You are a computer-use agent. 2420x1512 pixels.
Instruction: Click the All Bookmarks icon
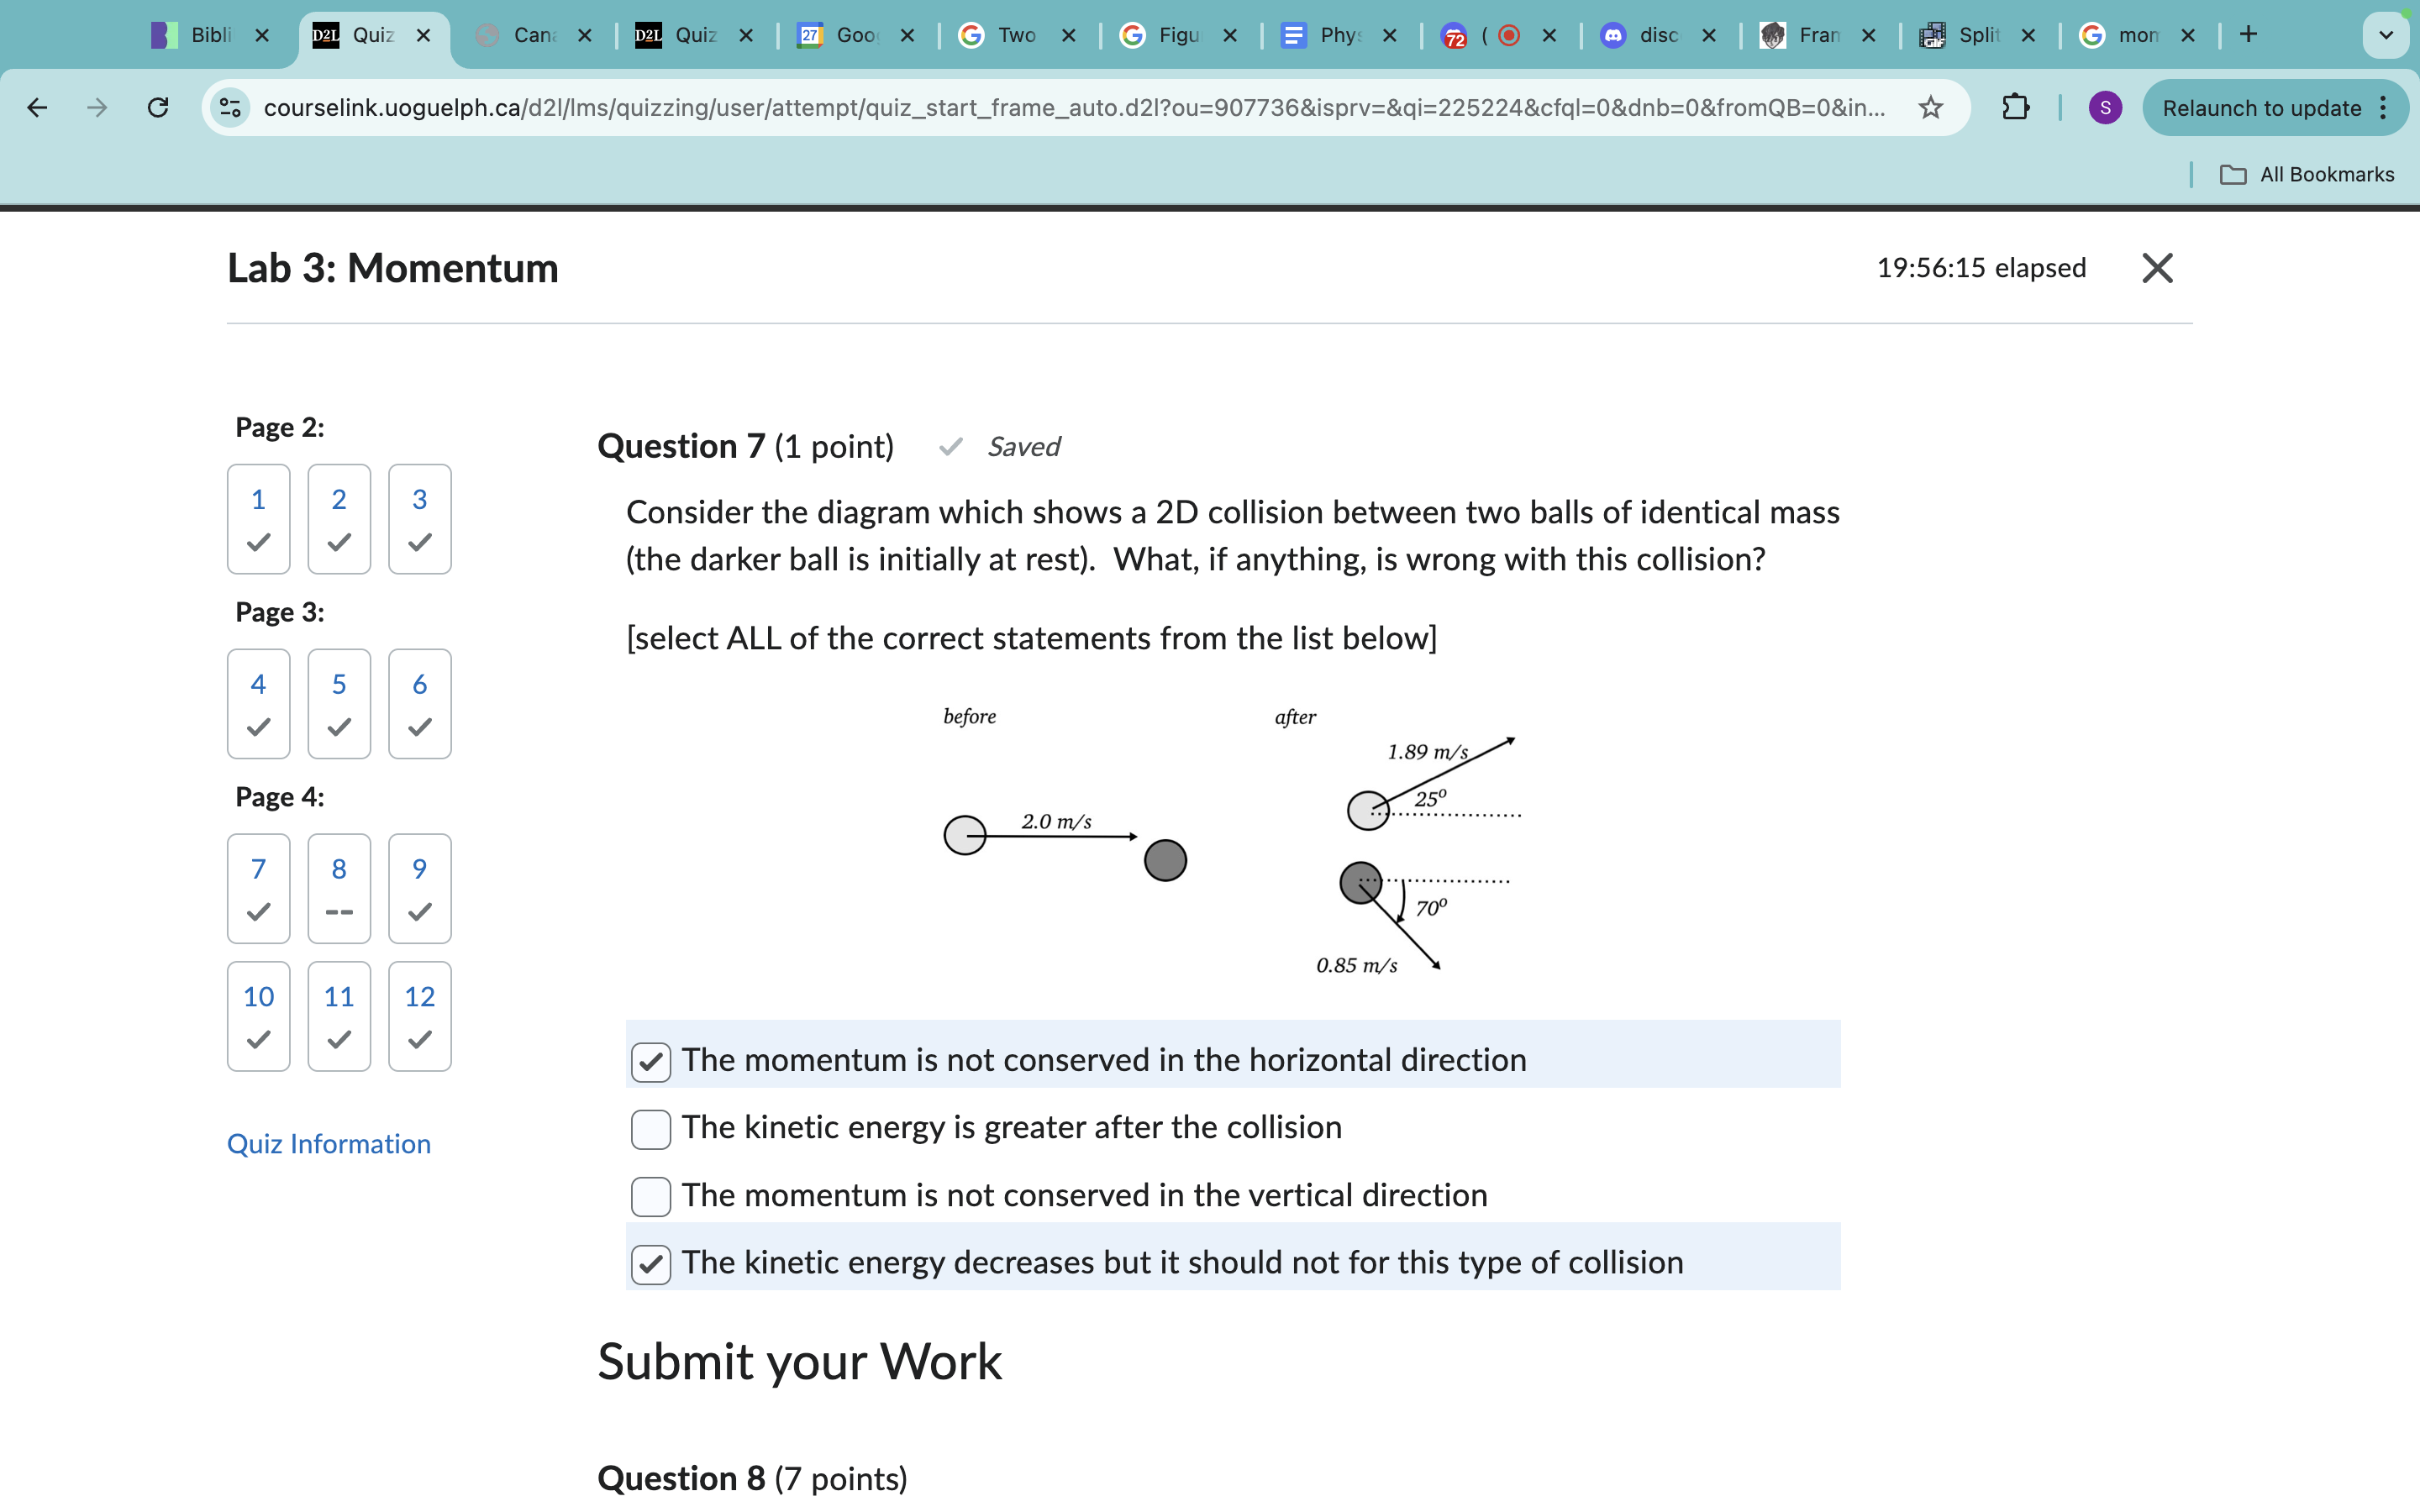click(2235, 172)
